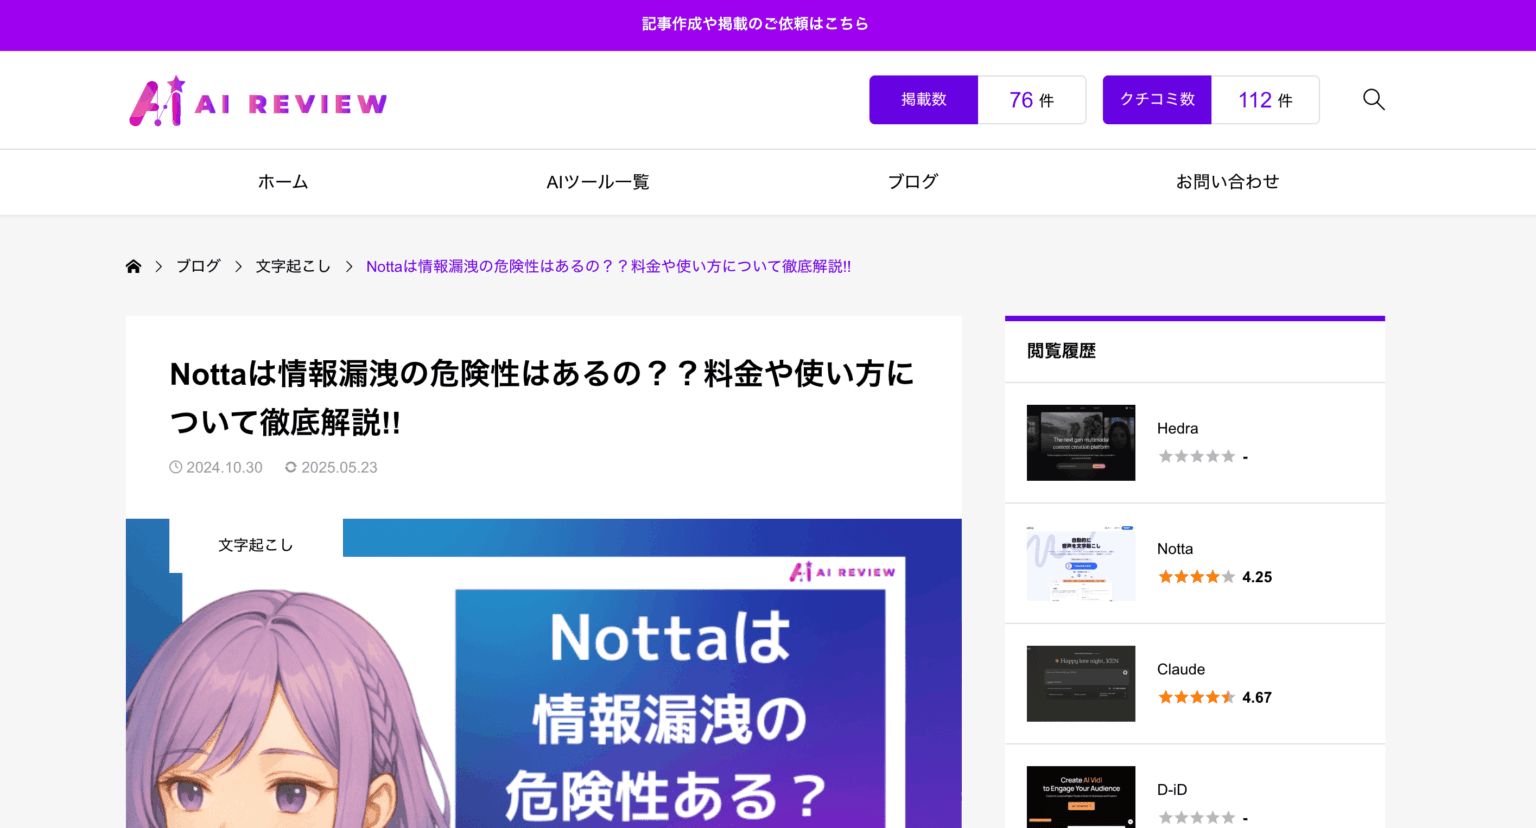Open the search icon
1536x828 pixels.
pyautogui.click(x=1373, y=99)
